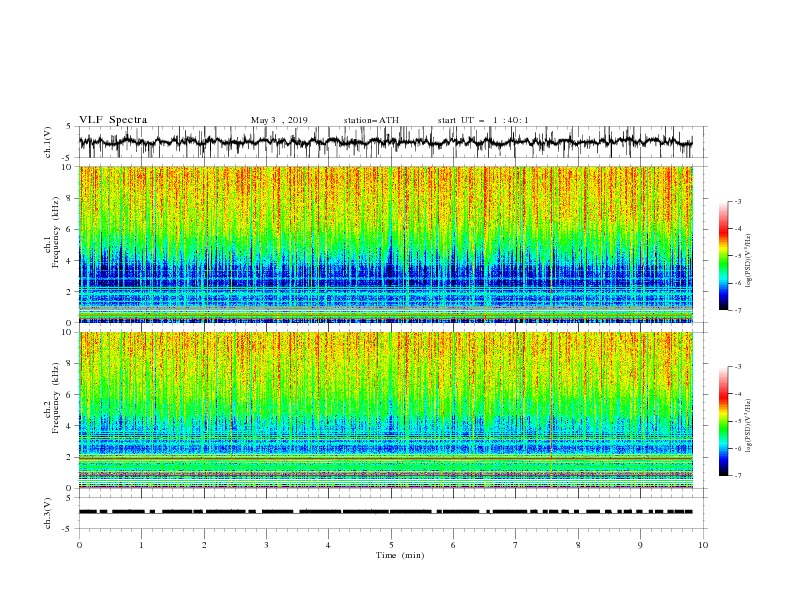
Task: Click the ch.2 color scale bar
Action: tap(723, 421)
